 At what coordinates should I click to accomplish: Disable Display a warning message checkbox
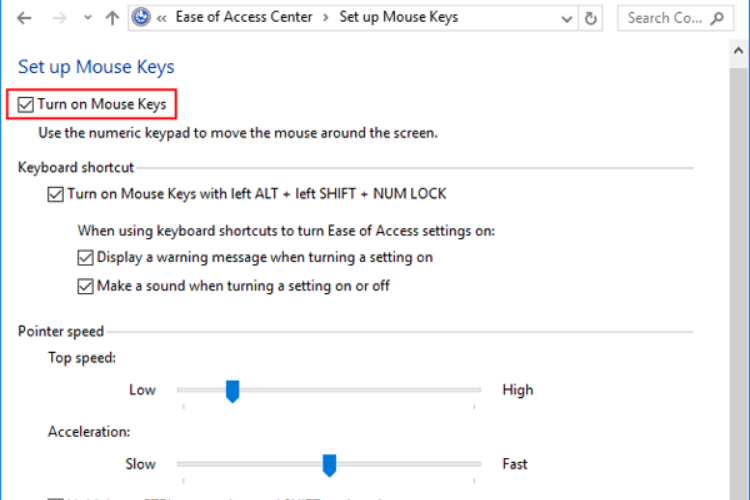click(85, 257)
